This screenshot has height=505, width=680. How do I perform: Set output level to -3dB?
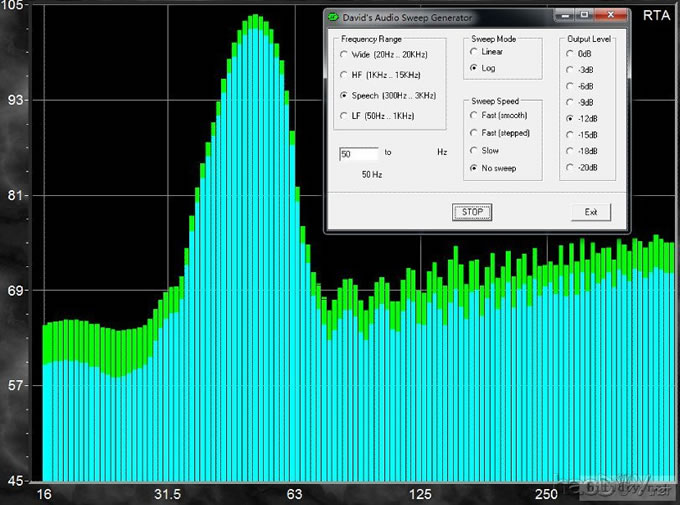click(570, 69)
